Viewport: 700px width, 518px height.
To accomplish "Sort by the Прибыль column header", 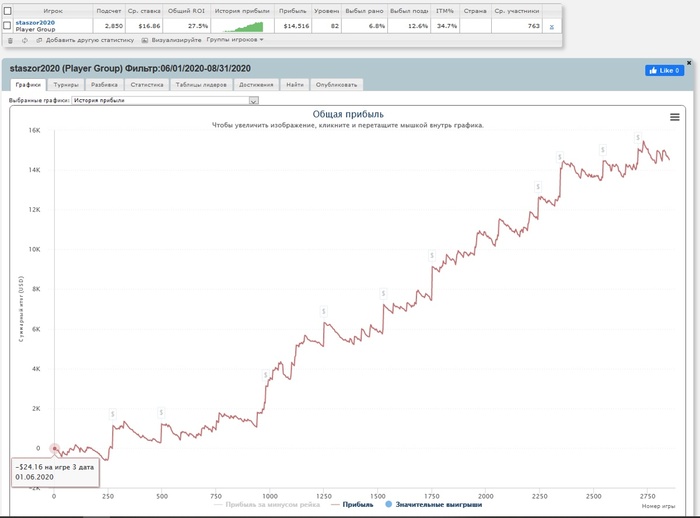I will coord(292,11).
